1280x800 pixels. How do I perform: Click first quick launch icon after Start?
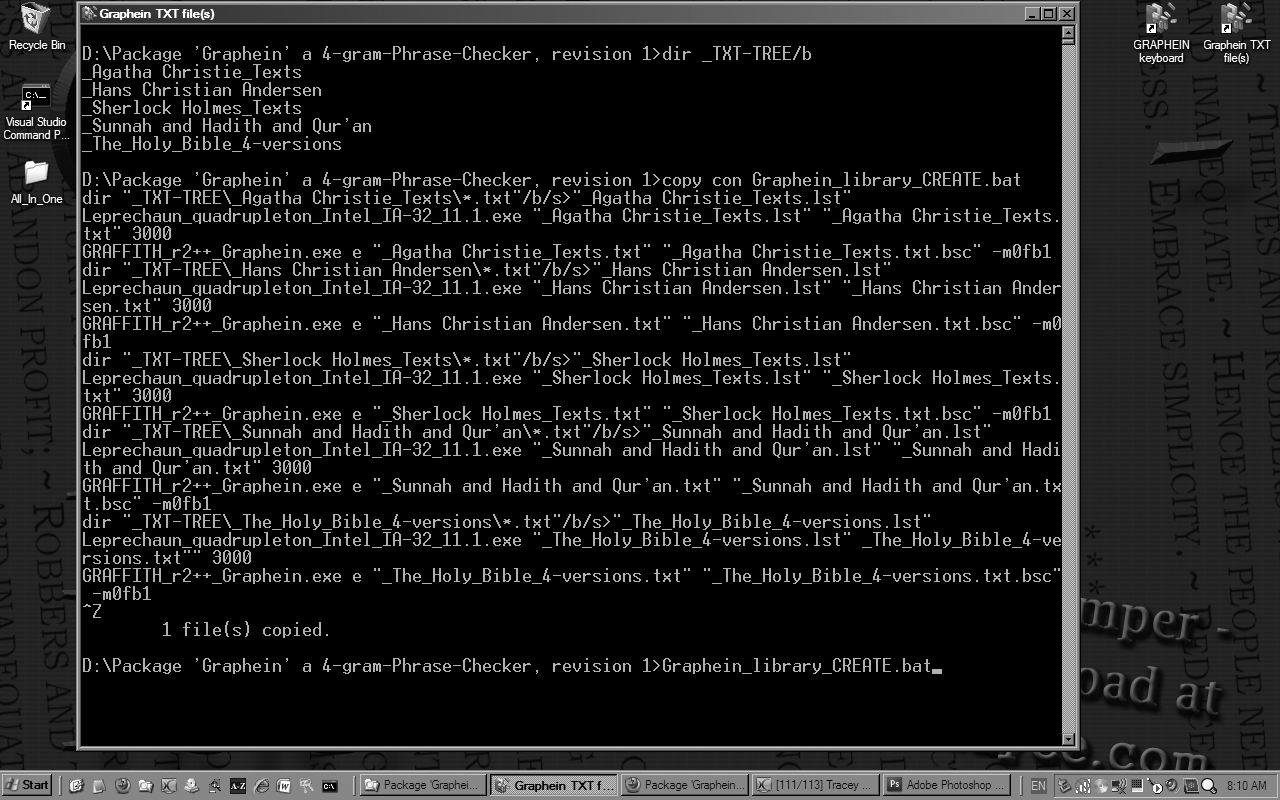76,785
